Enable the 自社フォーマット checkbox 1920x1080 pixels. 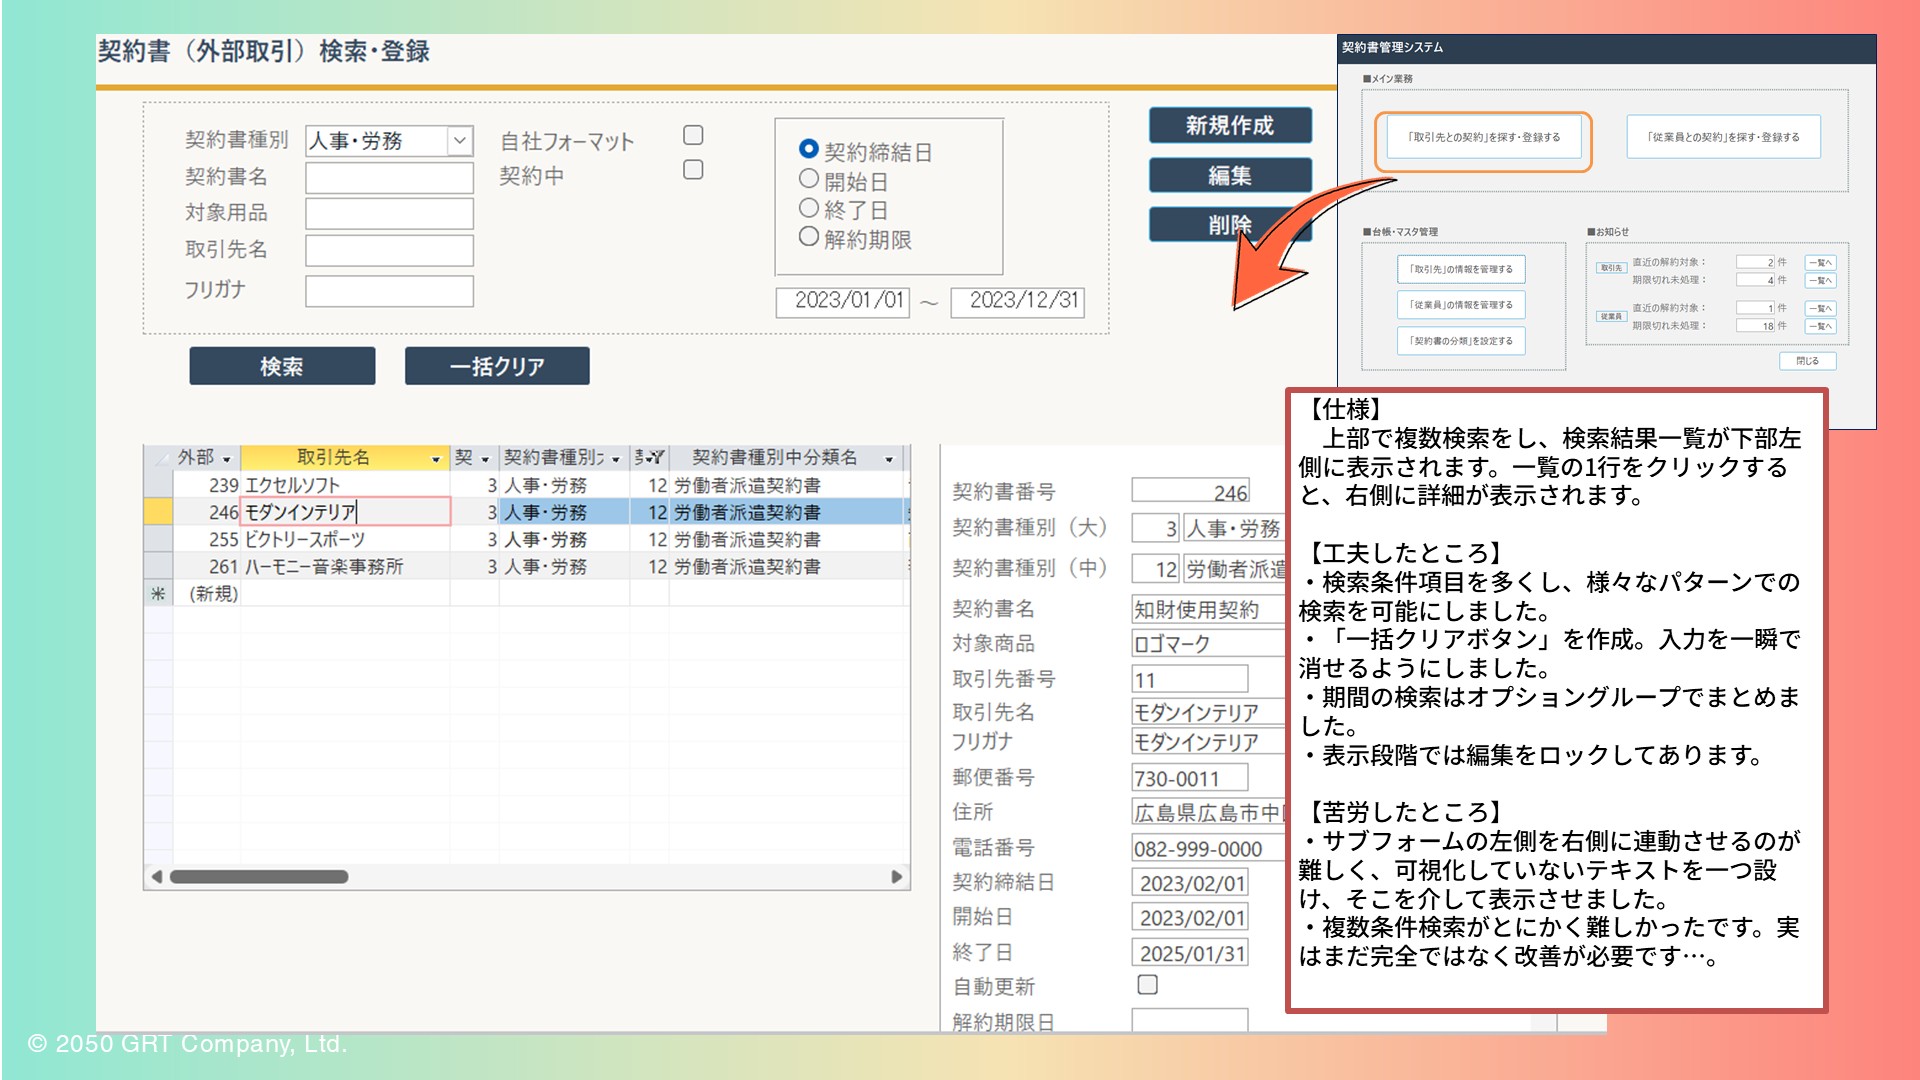click(693, 135)
